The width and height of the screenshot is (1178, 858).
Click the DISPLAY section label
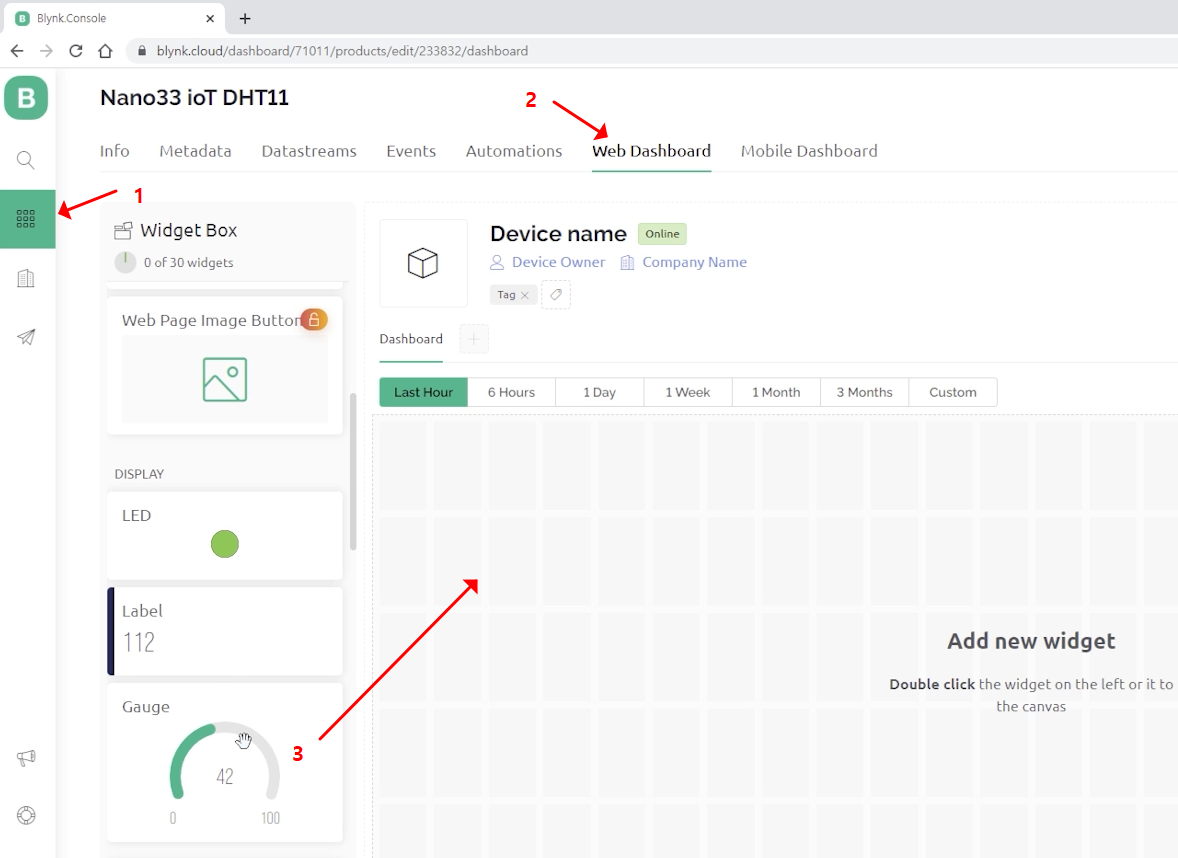pyautogui.click(x=139, y=474)
